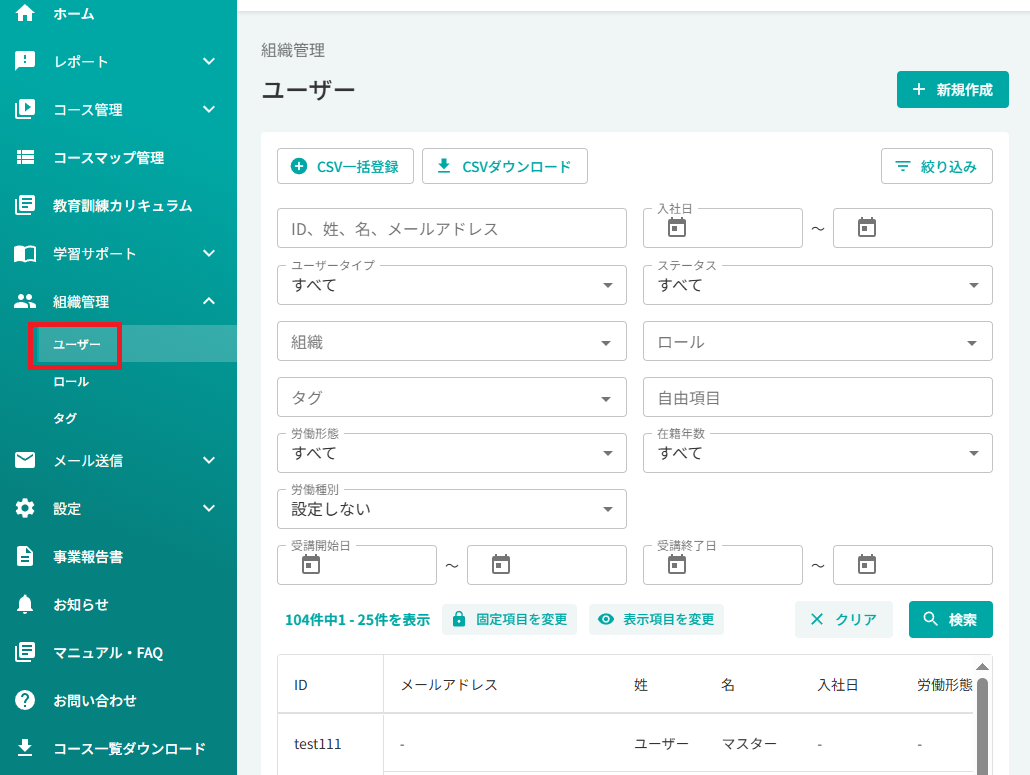Click the 教育訓練カリキュラム icon
The width and height of the screenshot is (1030, 775).
(x=25, y=205)
